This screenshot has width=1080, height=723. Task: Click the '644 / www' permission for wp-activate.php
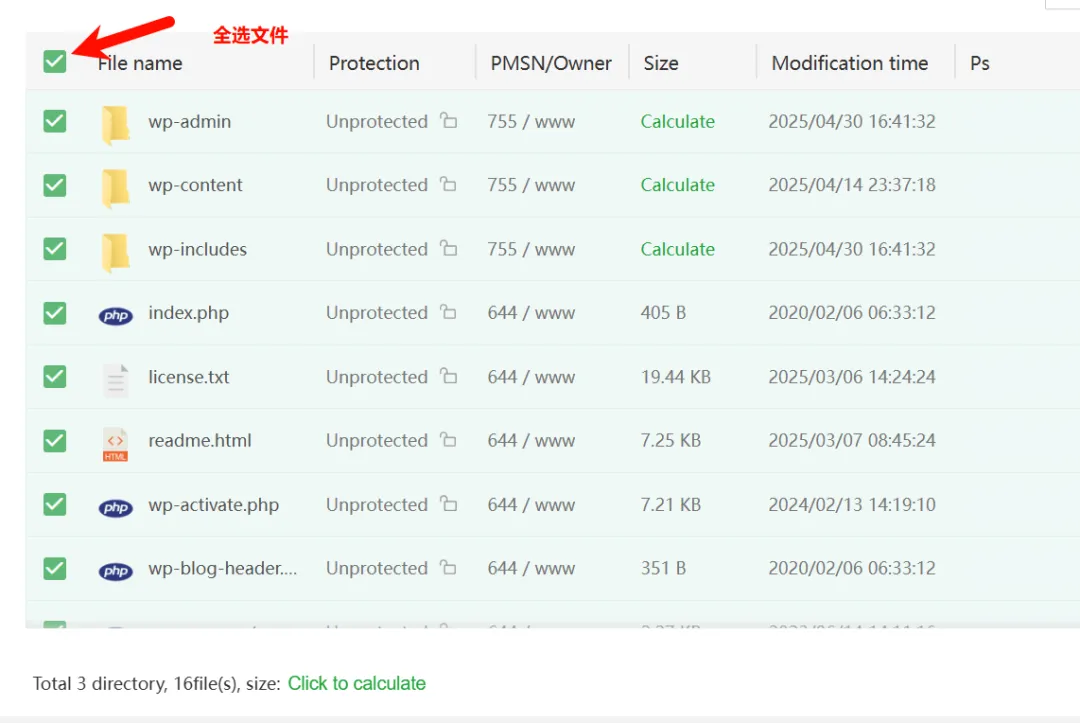pyautogui.click(x=531, y=505)
